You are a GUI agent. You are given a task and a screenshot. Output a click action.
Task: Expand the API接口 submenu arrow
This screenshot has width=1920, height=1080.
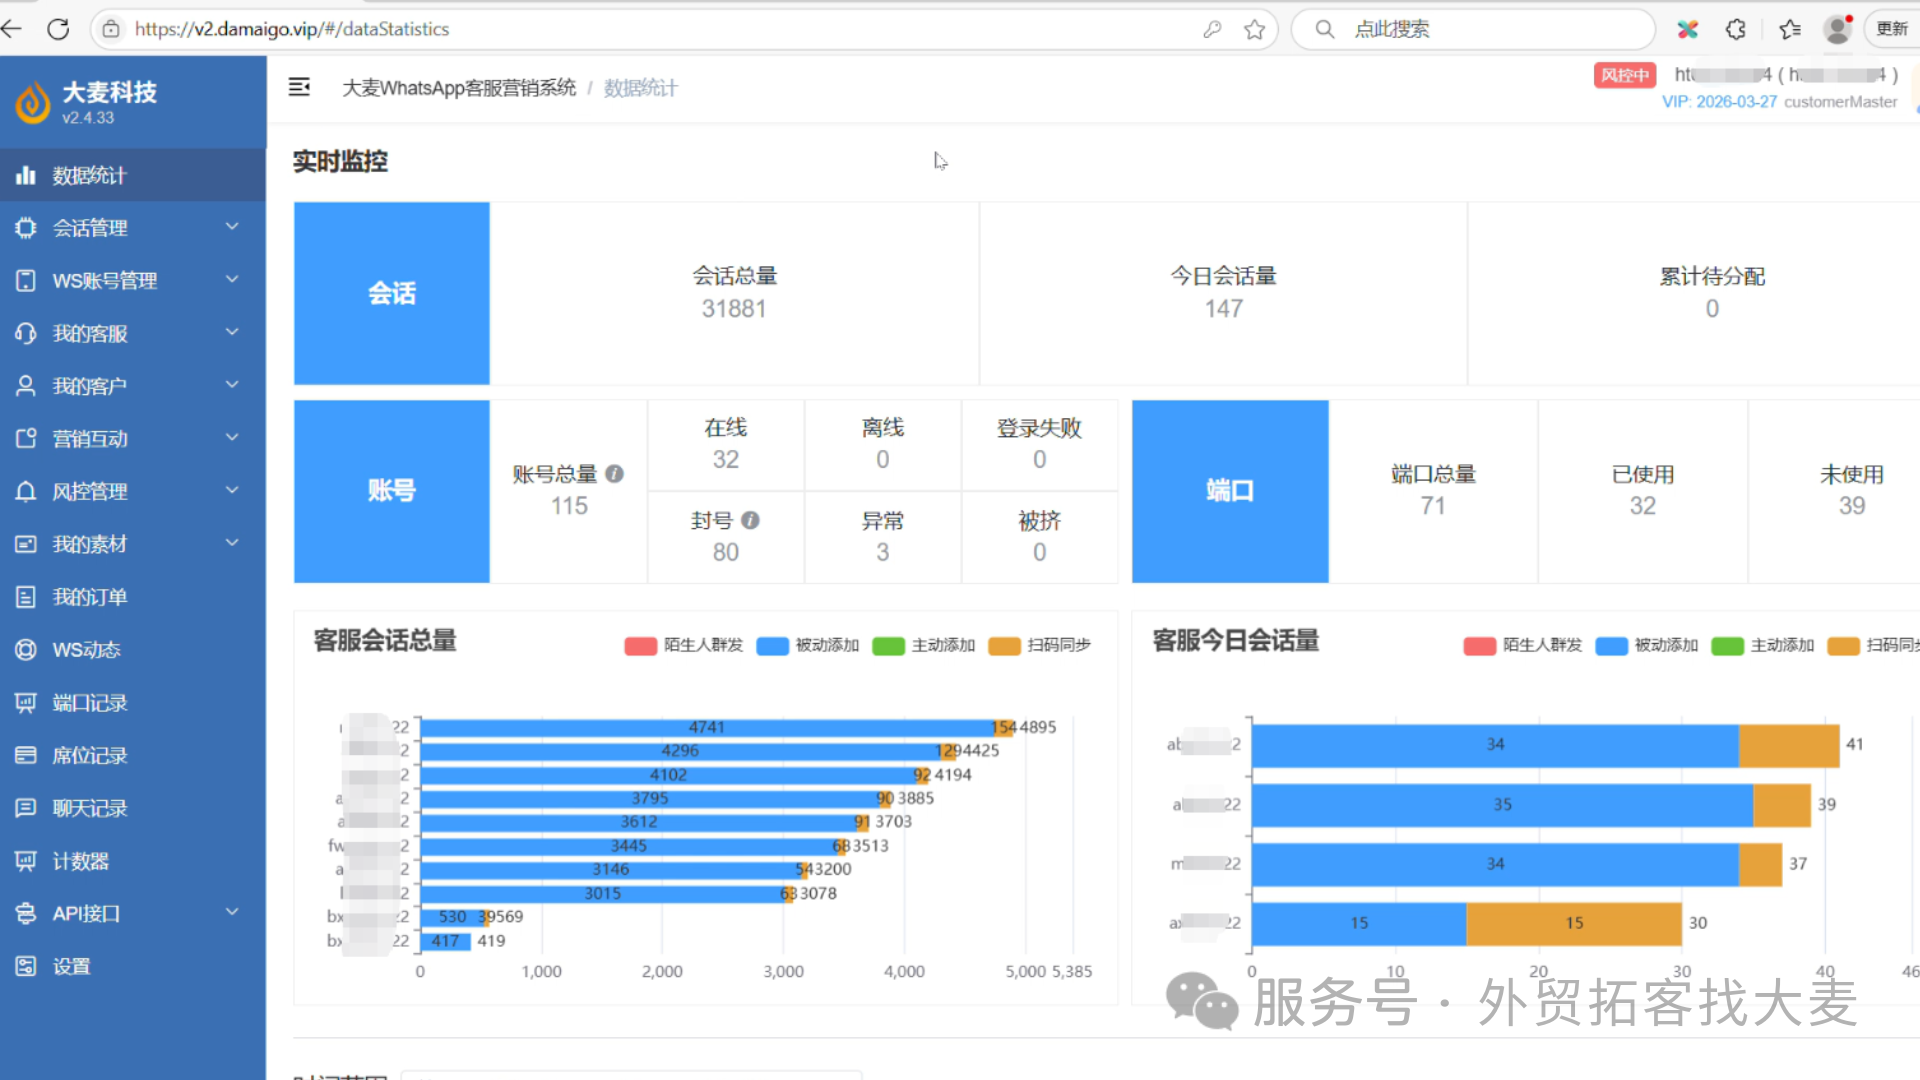(232, 913)
